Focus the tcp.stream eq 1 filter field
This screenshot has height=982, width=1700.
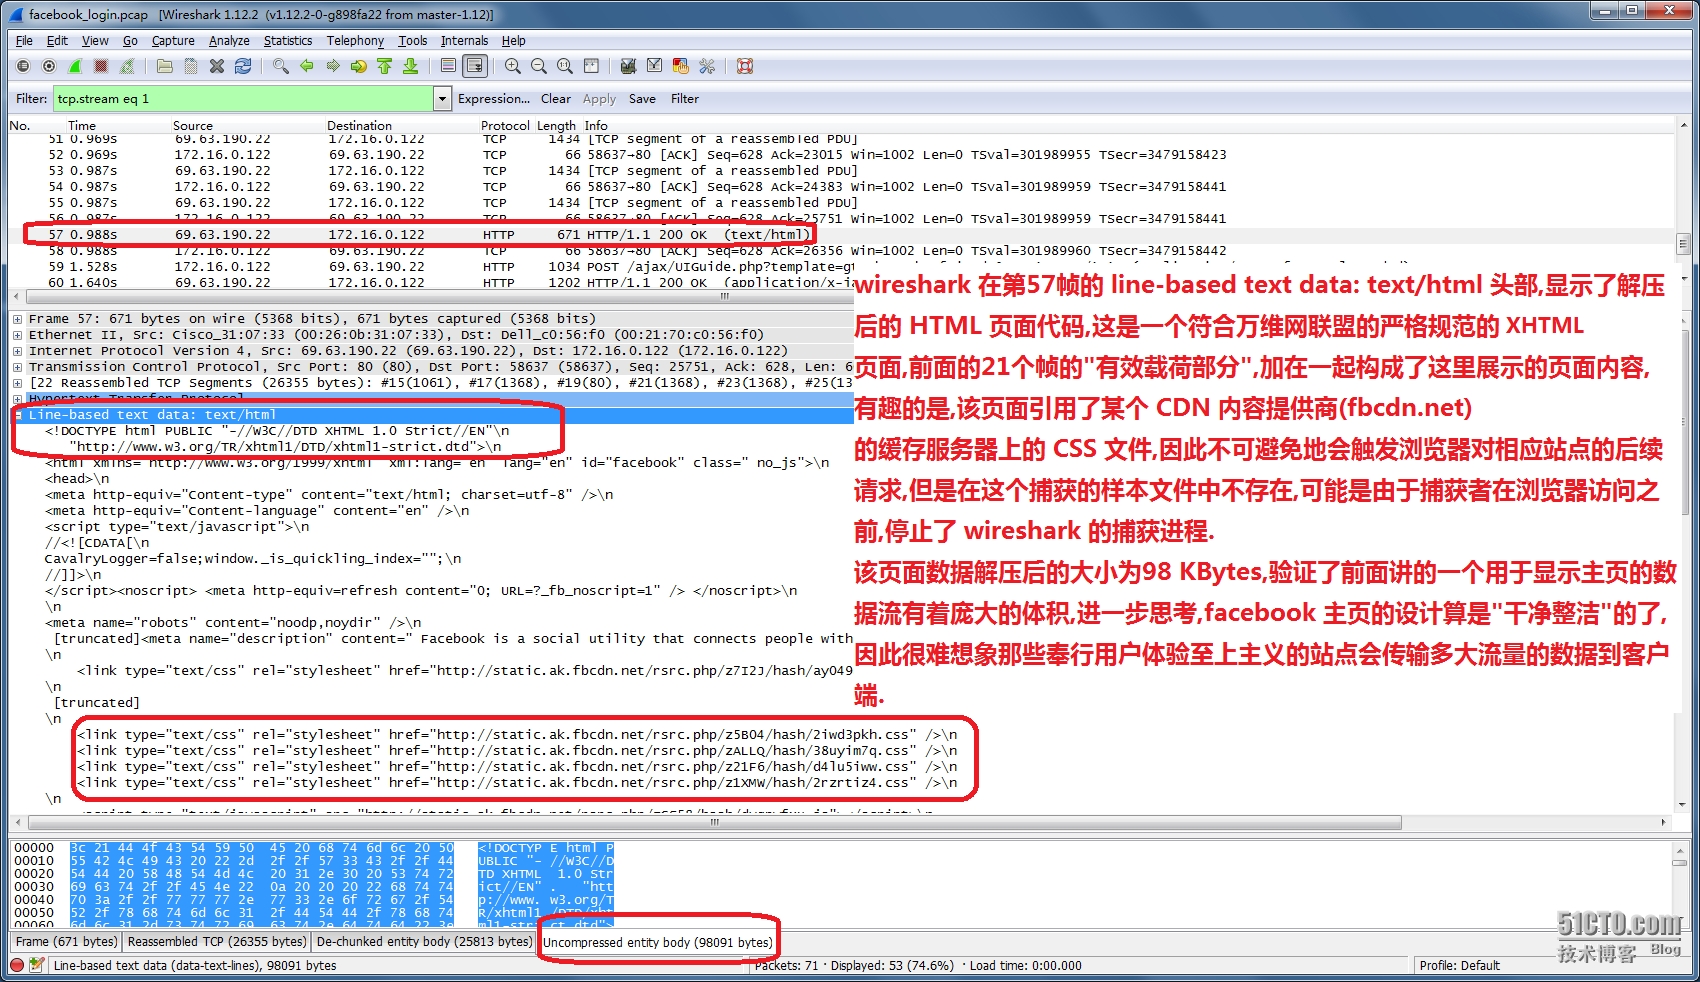pyautogui.click(x=243, y=99)
